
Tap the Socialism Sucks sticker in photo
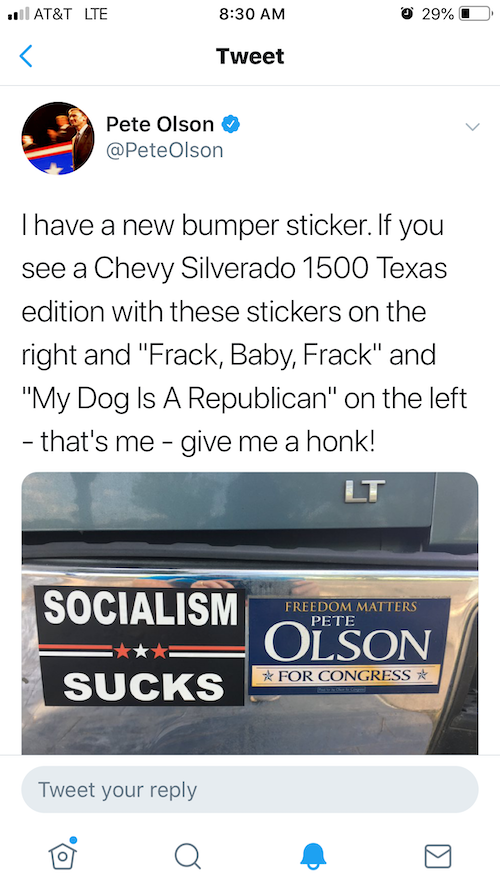coord(140,646)
